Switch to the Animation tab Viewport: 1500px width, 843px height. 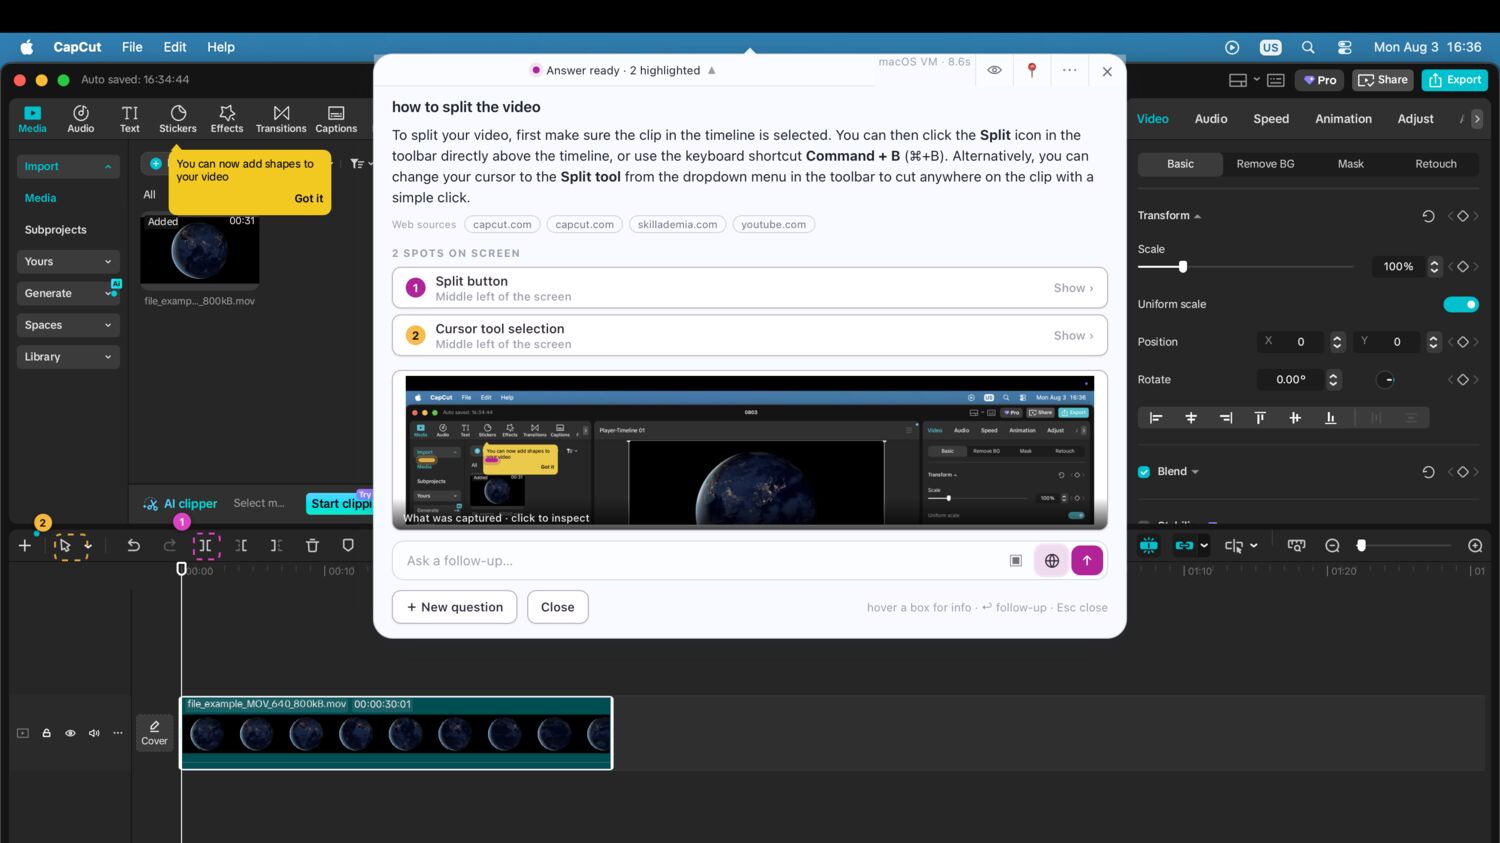(1343, 119)
